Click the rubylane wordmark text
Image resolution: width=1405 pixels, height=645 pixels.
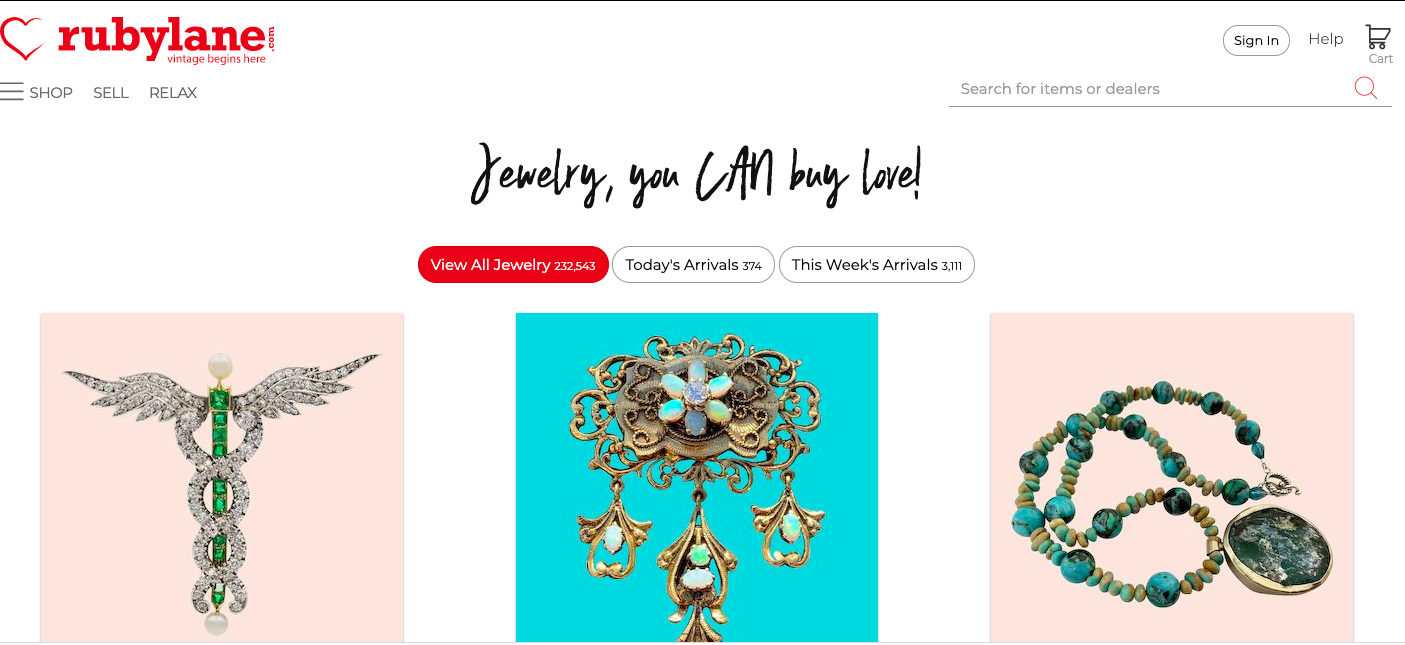tap(160, 36)
